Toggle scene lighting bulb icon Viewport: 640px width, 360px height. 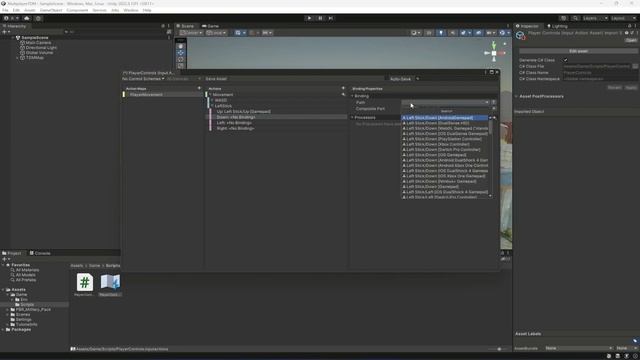click(441, 33)
